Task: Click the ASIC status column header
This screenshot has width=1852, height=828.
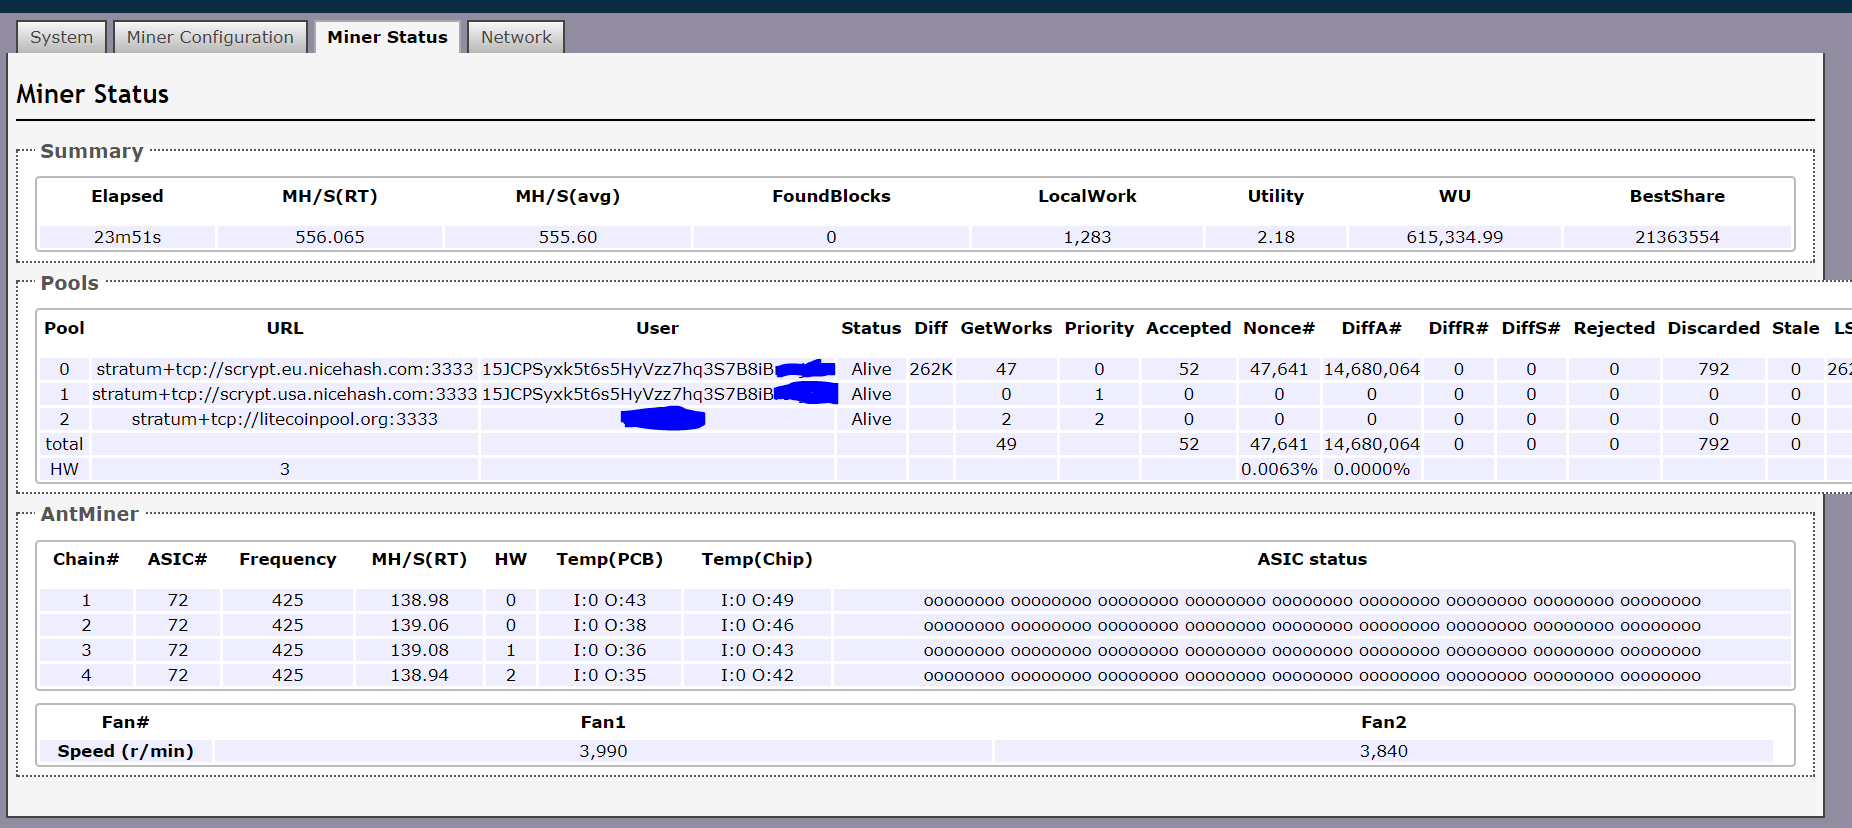Action: [1311, 559]
